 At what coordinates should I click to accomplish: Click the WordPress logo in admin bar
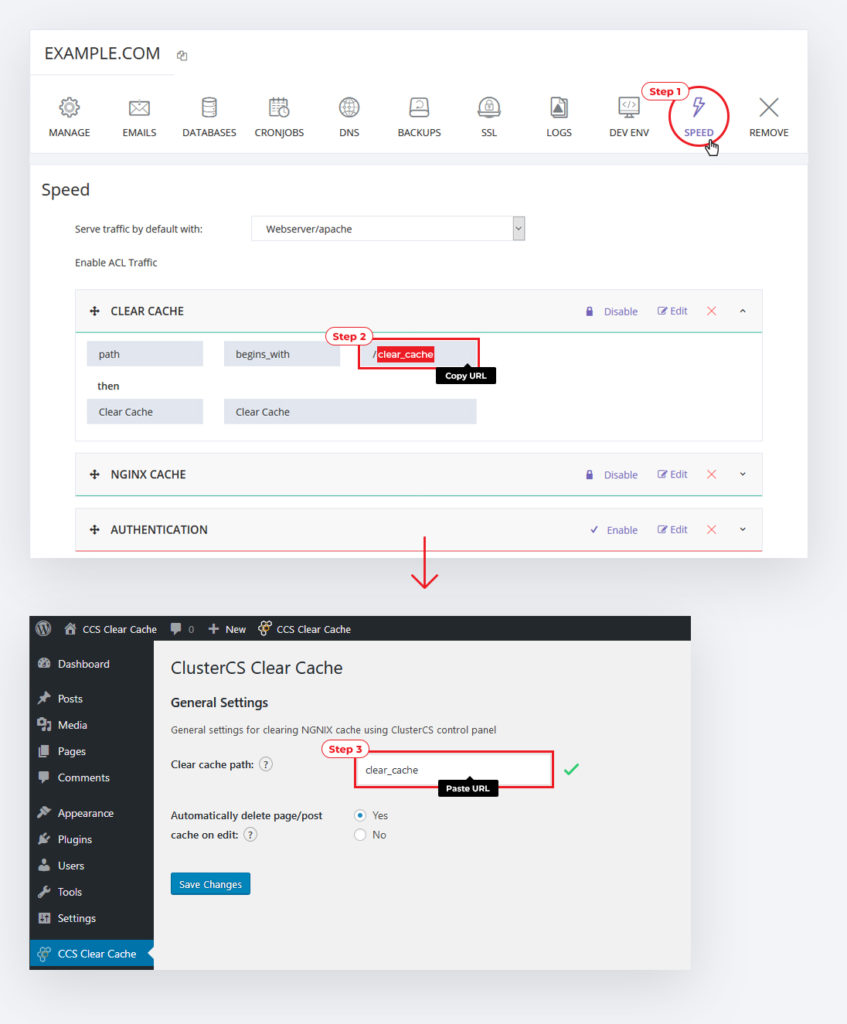[x=44, y=628]
